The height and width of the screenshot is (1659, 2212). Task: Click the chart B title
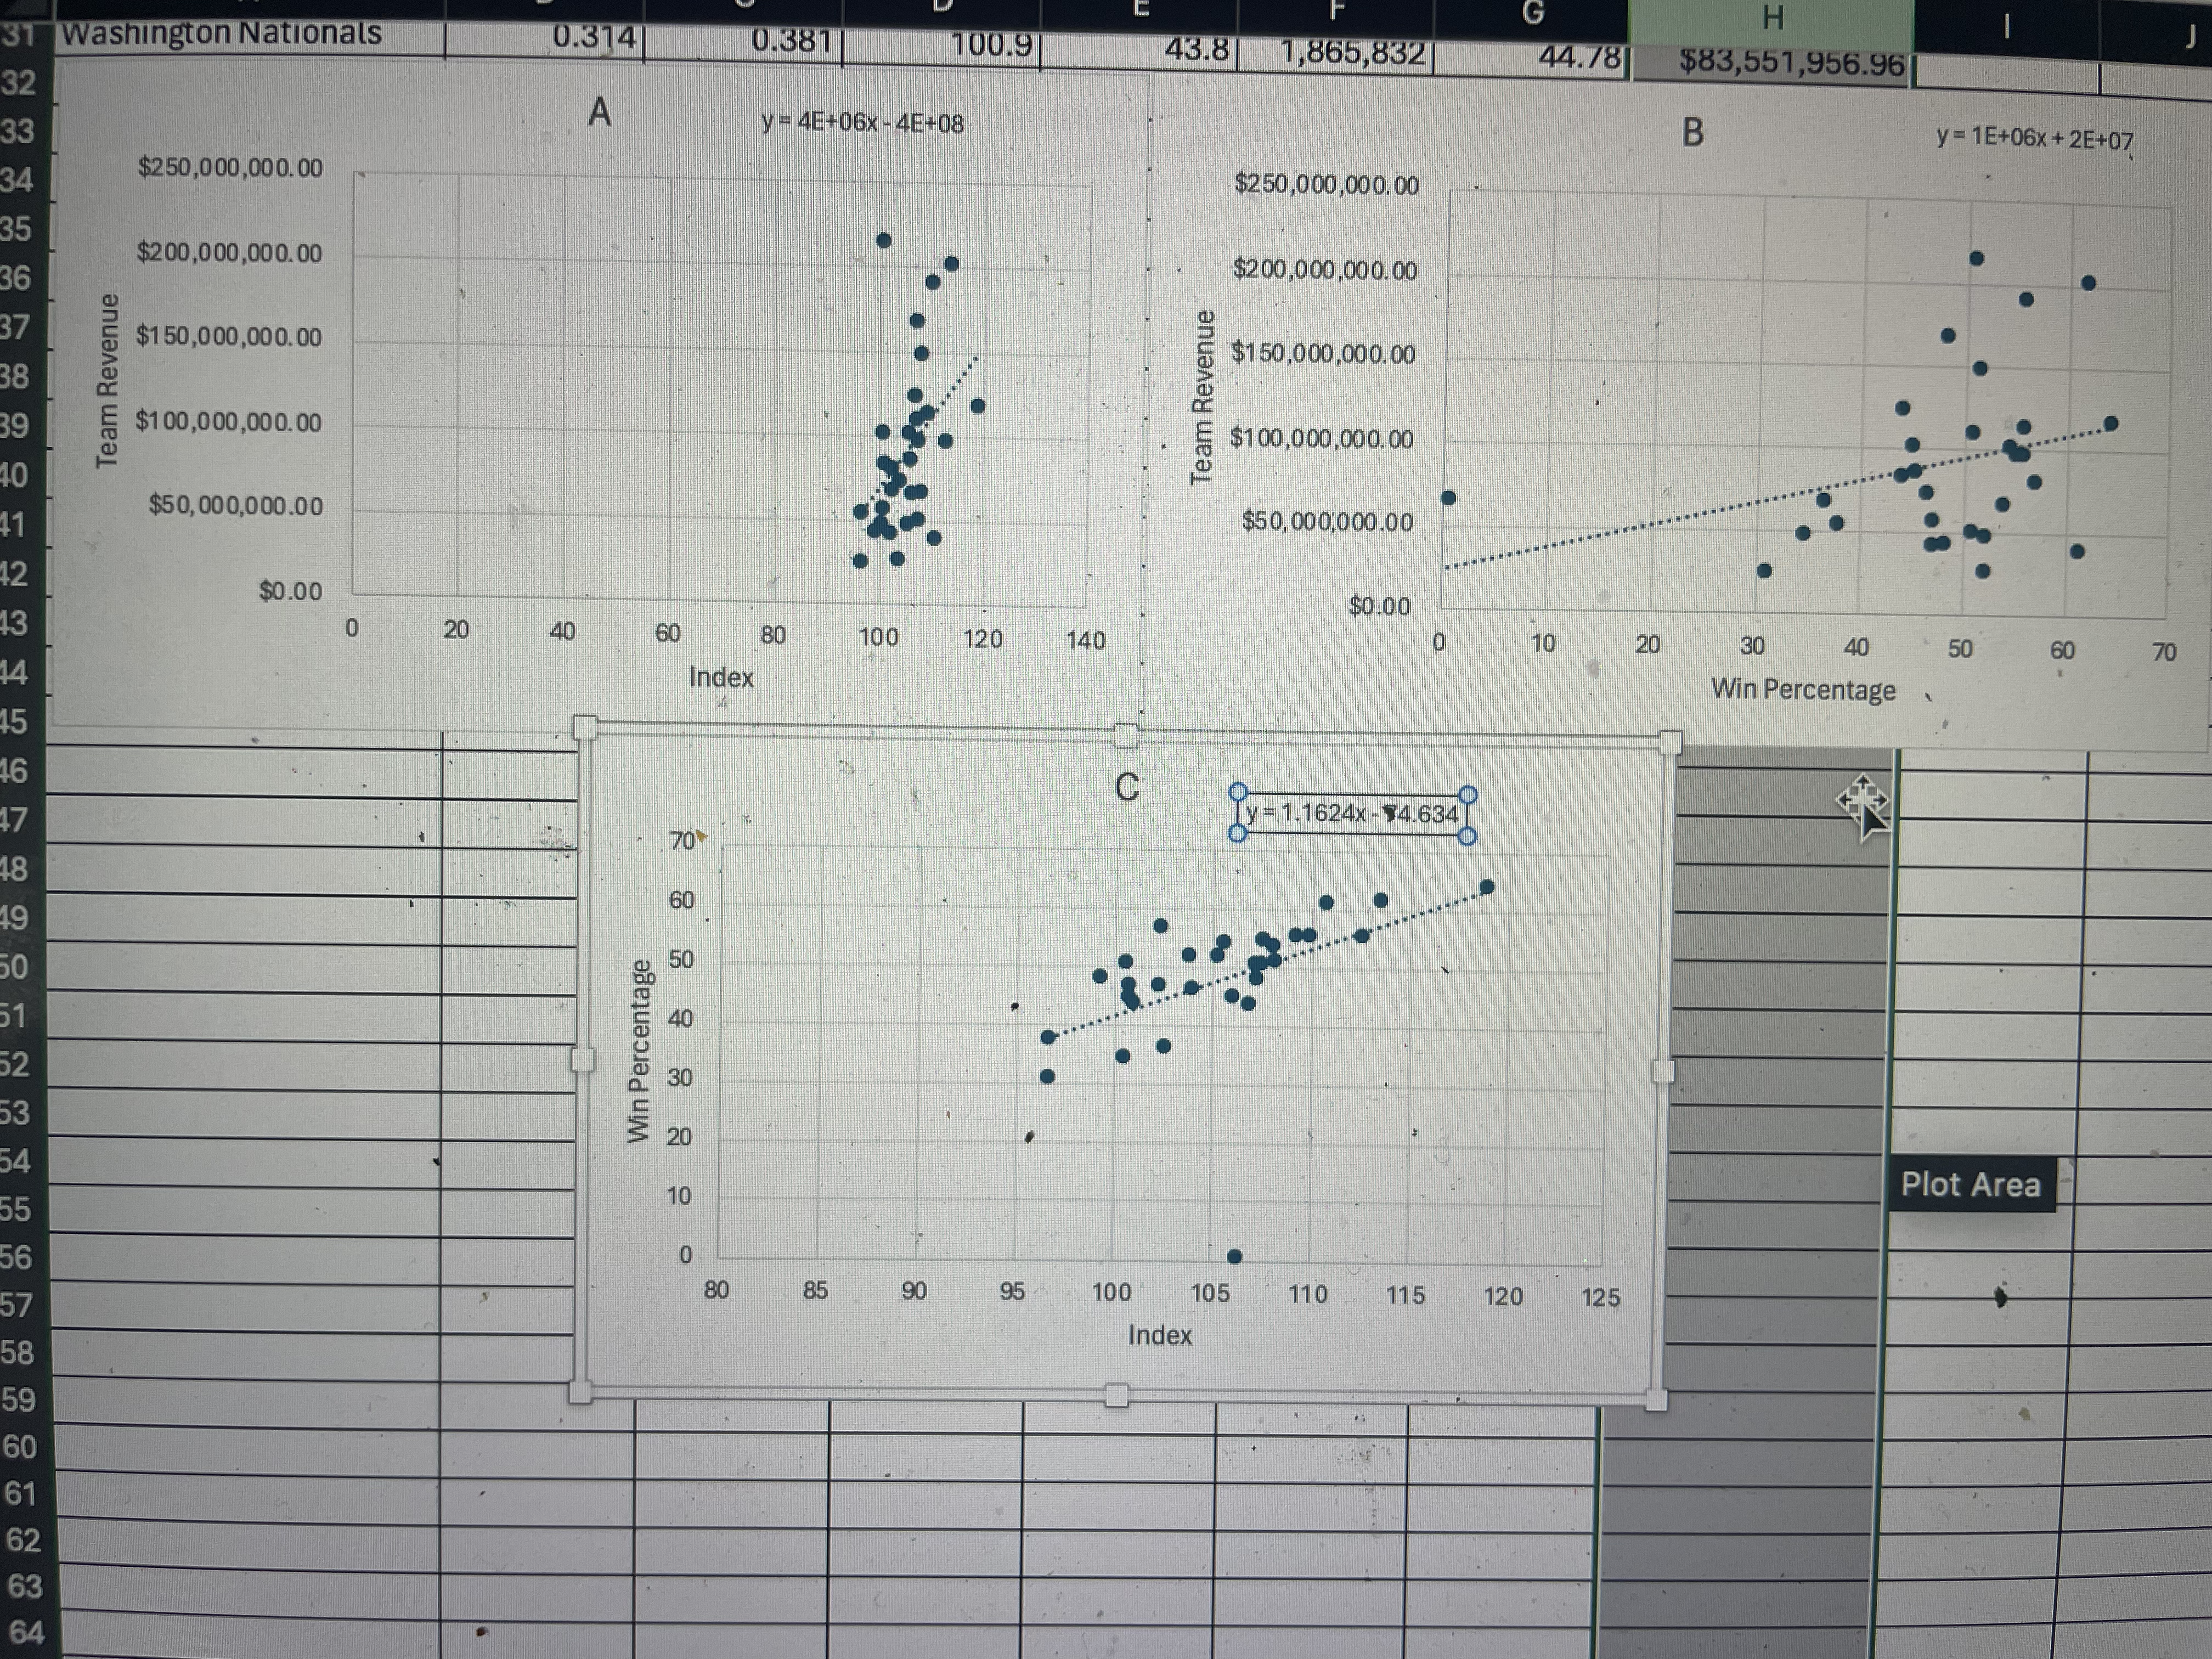(1692, 132)
